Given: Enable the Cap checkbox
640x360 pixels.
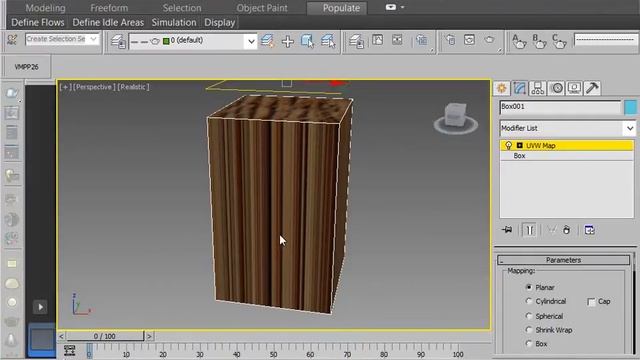Looking at the screenshot, I should (591, 302).
